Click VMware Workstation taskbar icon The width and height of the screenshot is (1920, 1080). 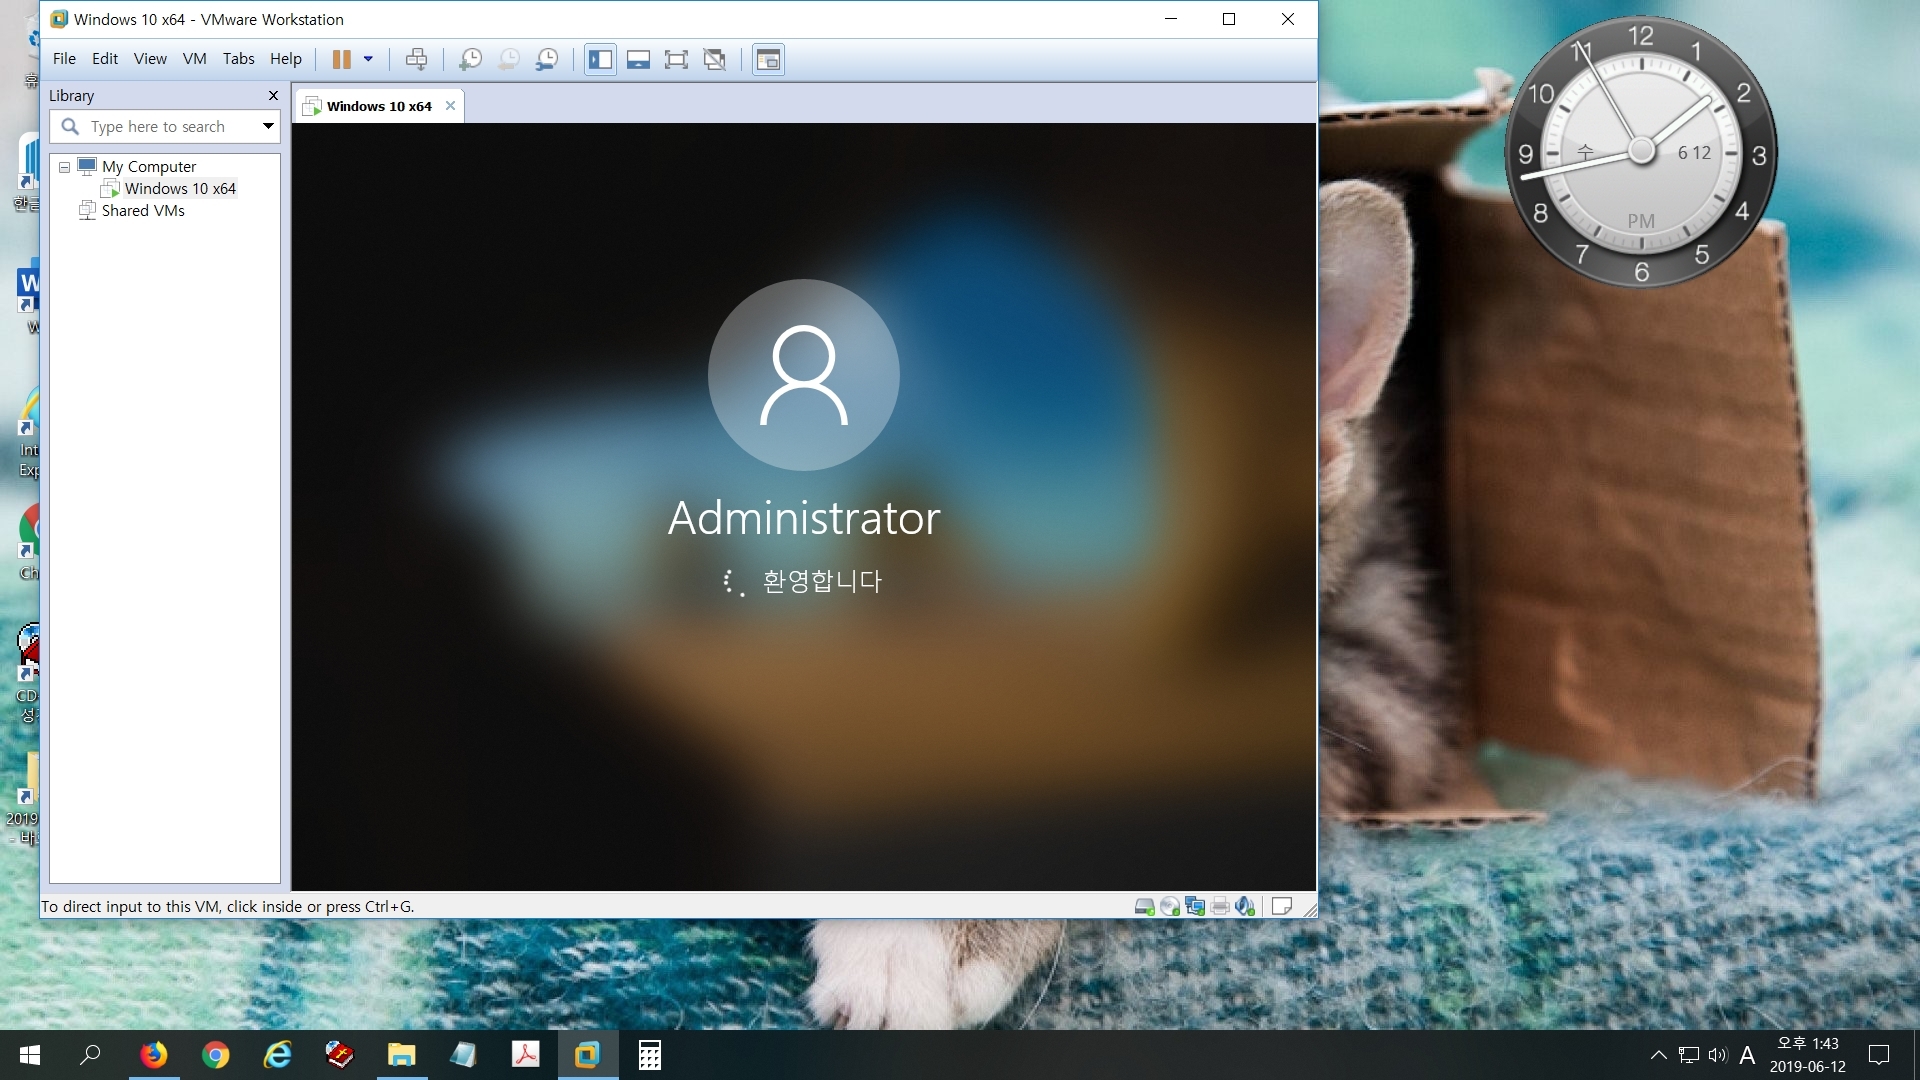tap(588, 1054)
